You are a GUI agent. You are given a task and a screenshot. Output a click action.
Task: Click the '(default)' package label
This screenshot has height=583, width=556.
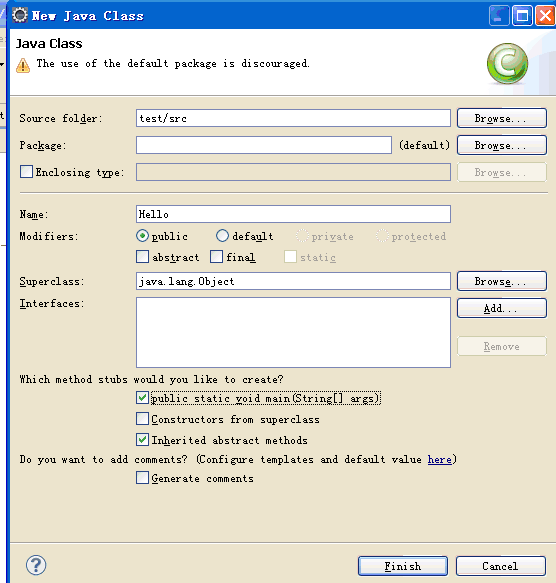[424, 145]
